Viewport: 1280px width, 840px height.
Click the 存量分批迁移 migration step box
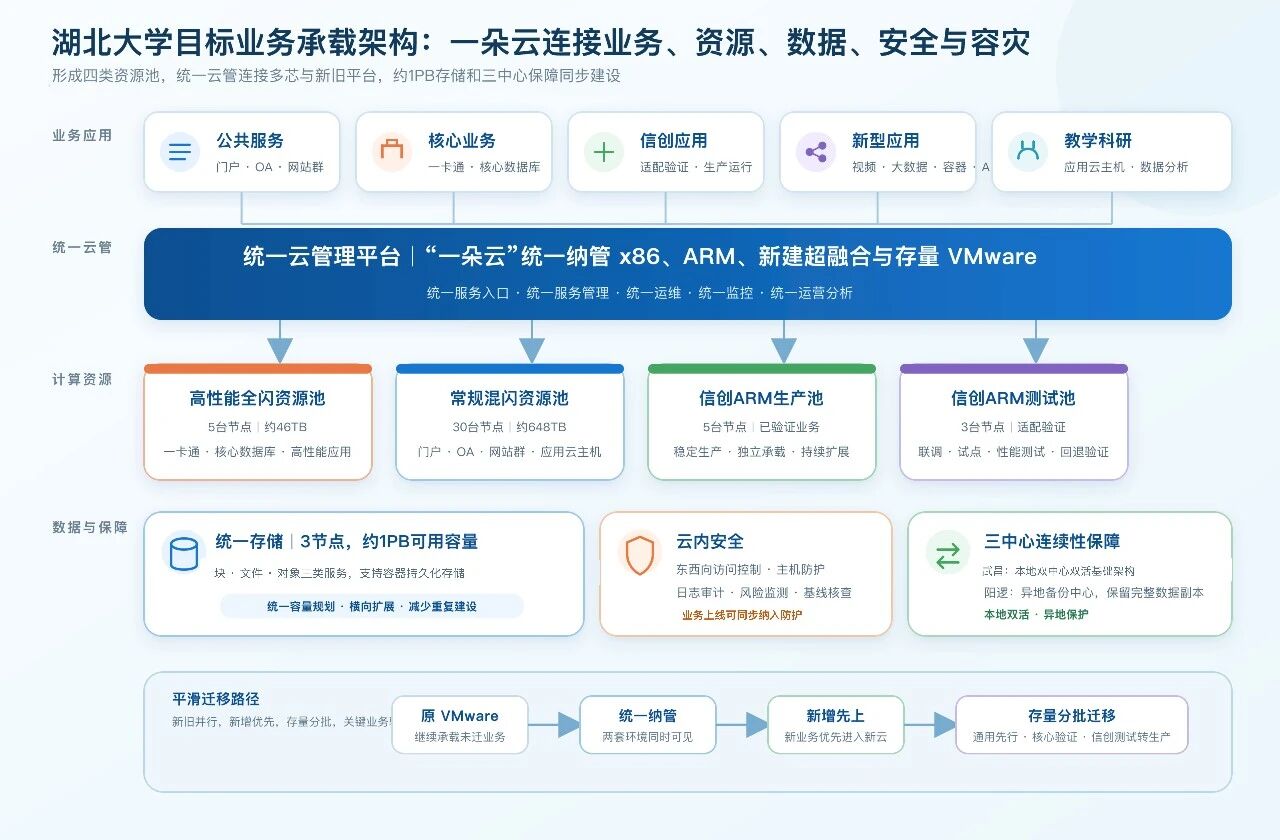tap(1072, 725)
